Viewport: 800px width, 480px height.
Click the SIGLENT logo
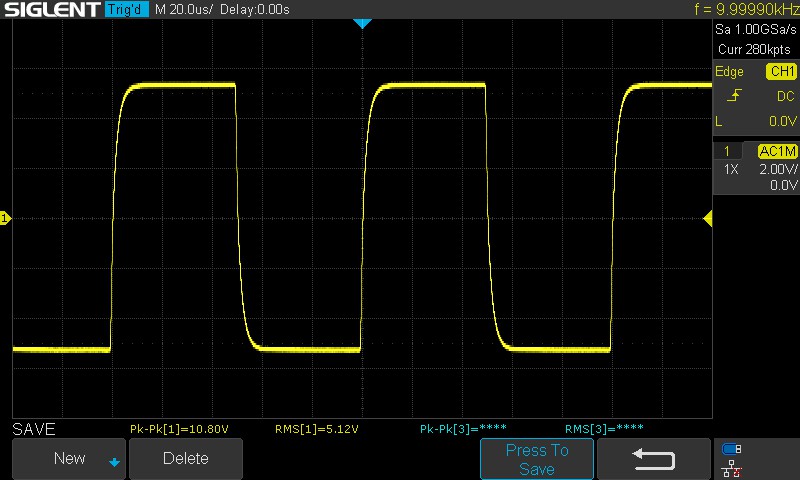pyautogui.click(x=52, y=9)
